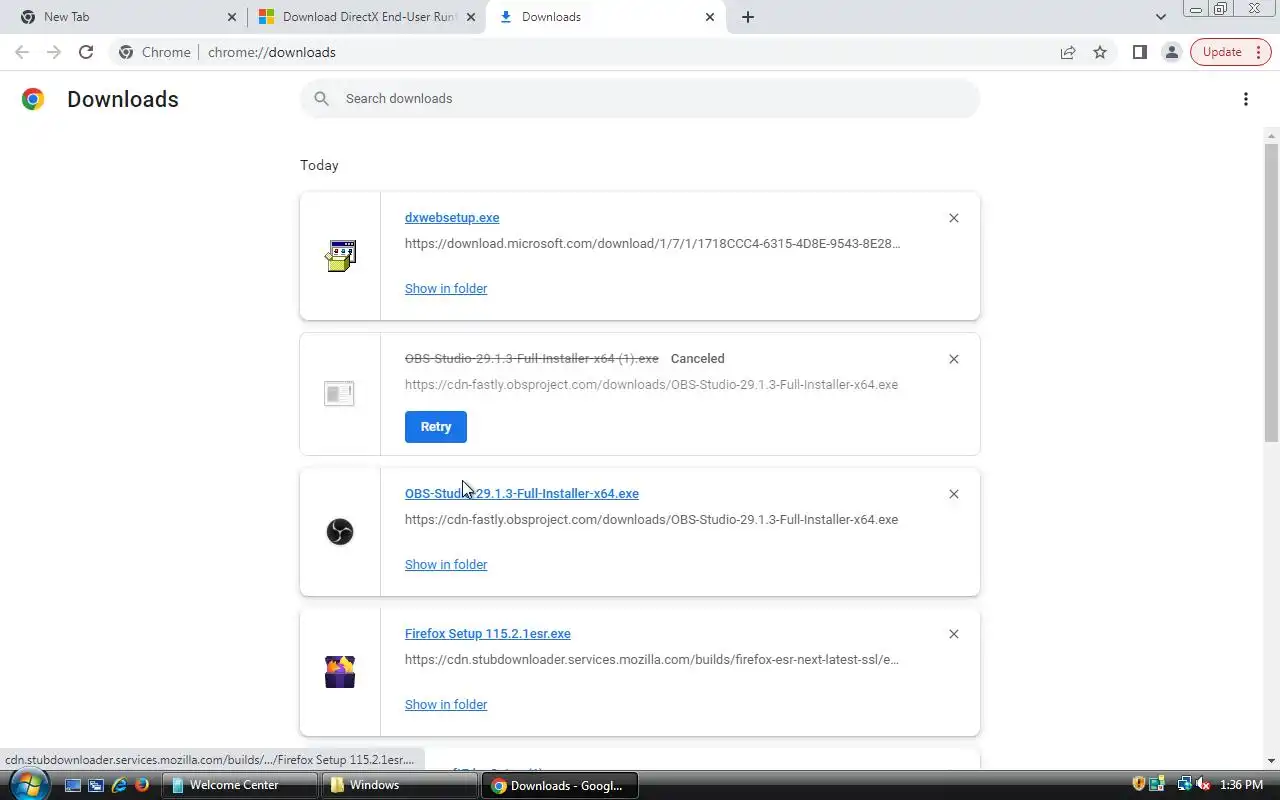The width and height of the screenshot is (1280, 800).
Task: Remove the Firefox Setup 115.2.1esr.exe entry
Action: pos(953,634)
